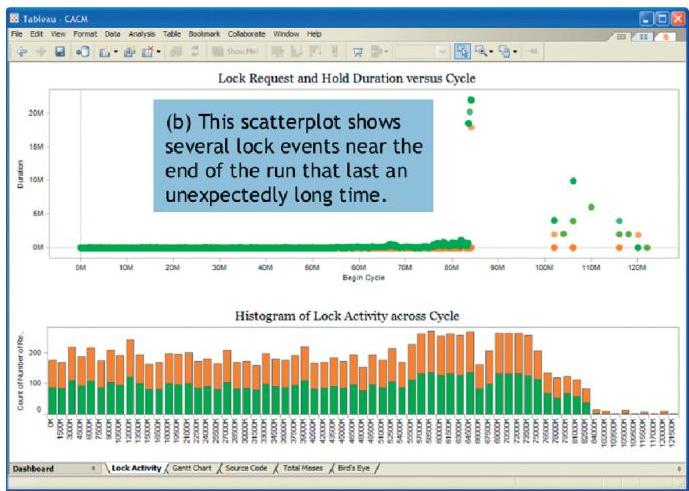Click the forward arrow toolbar icon
The width and height of the screenshot is (689, 491).
[x=41, y=49]
